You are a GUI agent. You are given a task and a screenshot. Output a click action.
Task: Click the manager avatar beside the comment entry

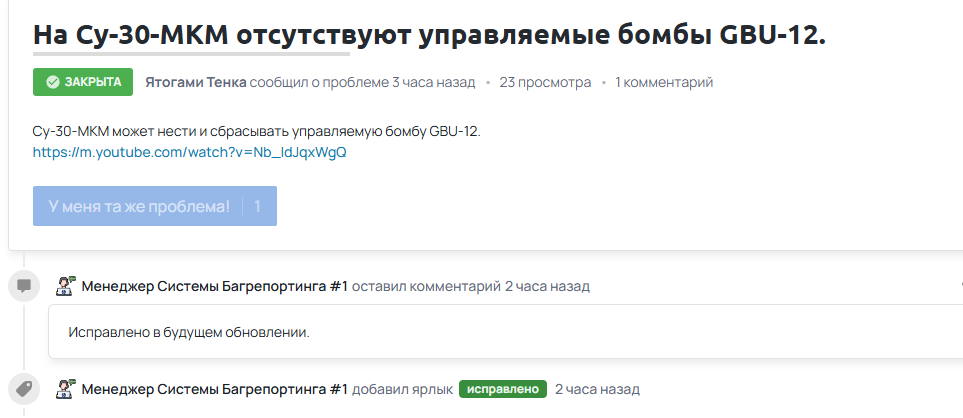65,286
